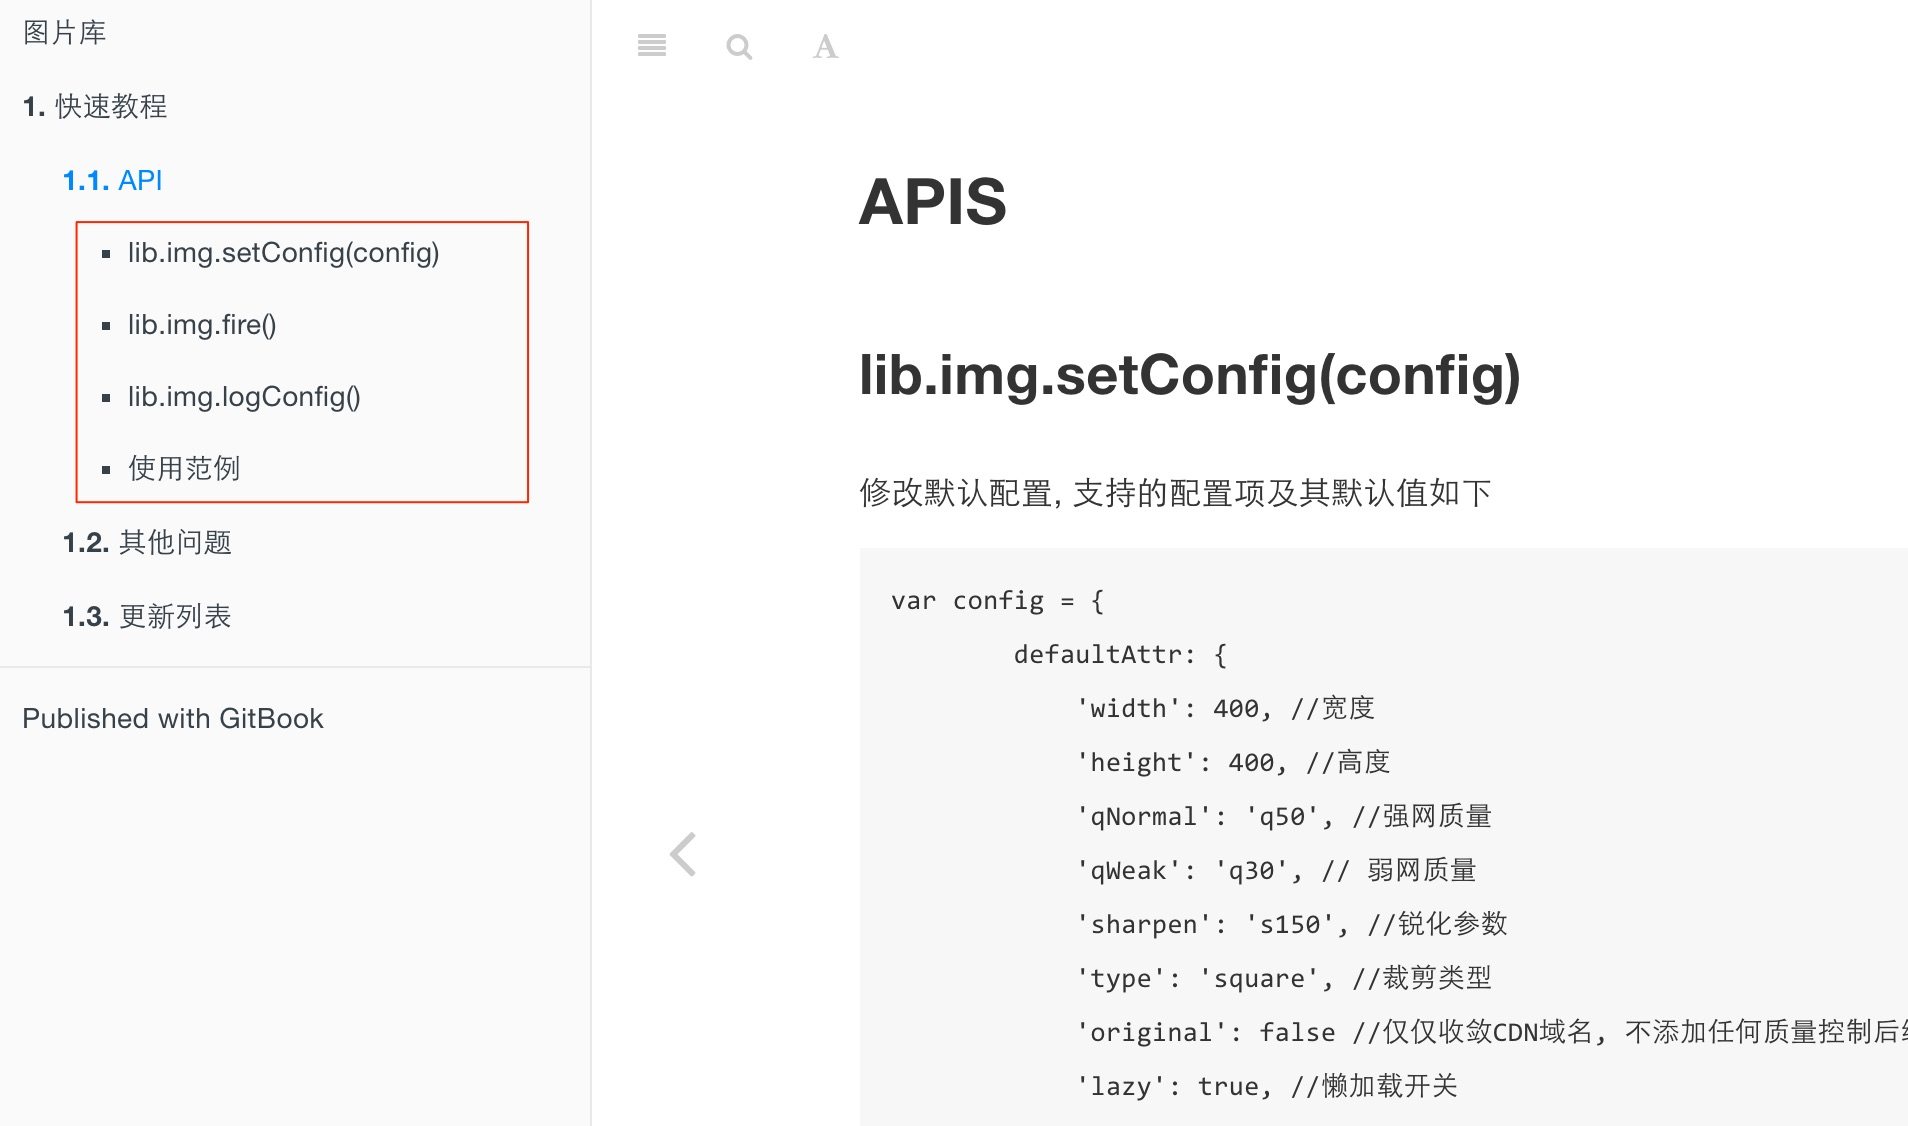Select the 1. 快速教程 chapter
Screen dimensions: 1908x1126
click(95, 106)
